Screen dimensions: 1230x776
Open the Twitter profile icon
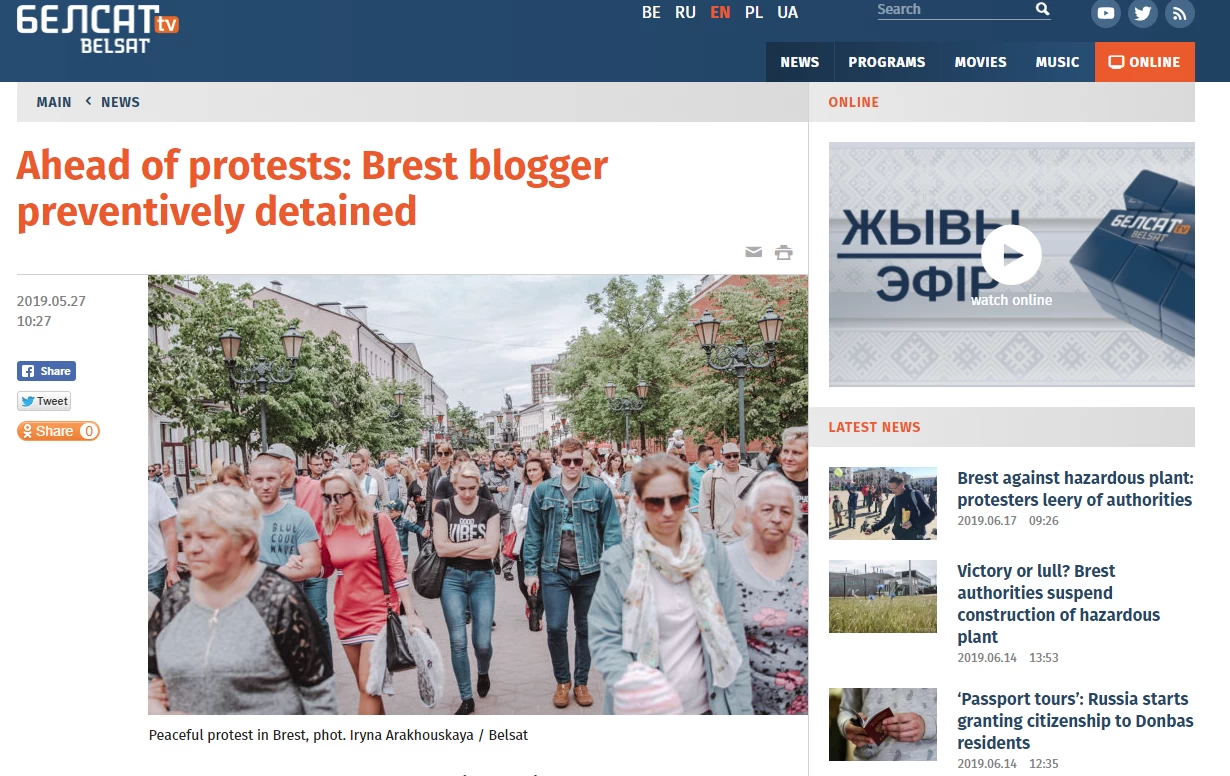pos(1142,13)
